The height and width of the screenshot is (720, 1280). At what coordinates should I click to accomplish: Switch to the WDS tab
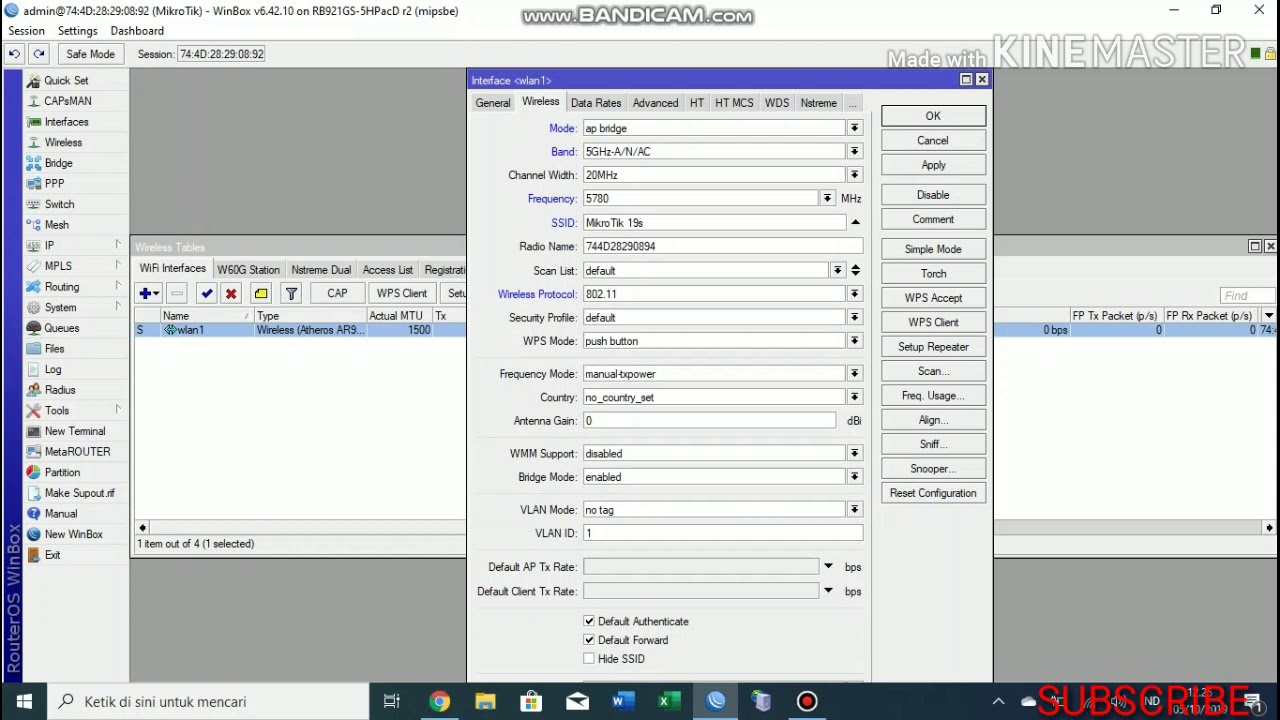point(777,103)
